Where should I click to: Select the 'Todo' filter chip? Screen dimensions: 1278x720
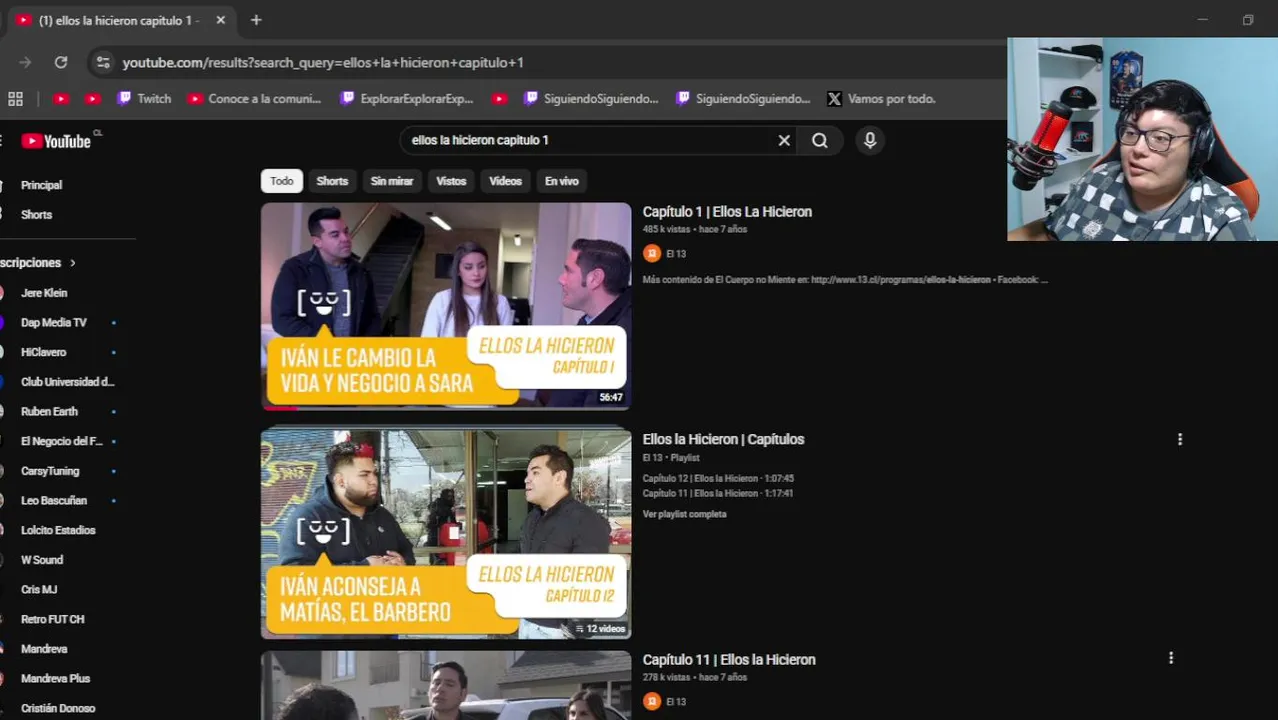point(282,181)
